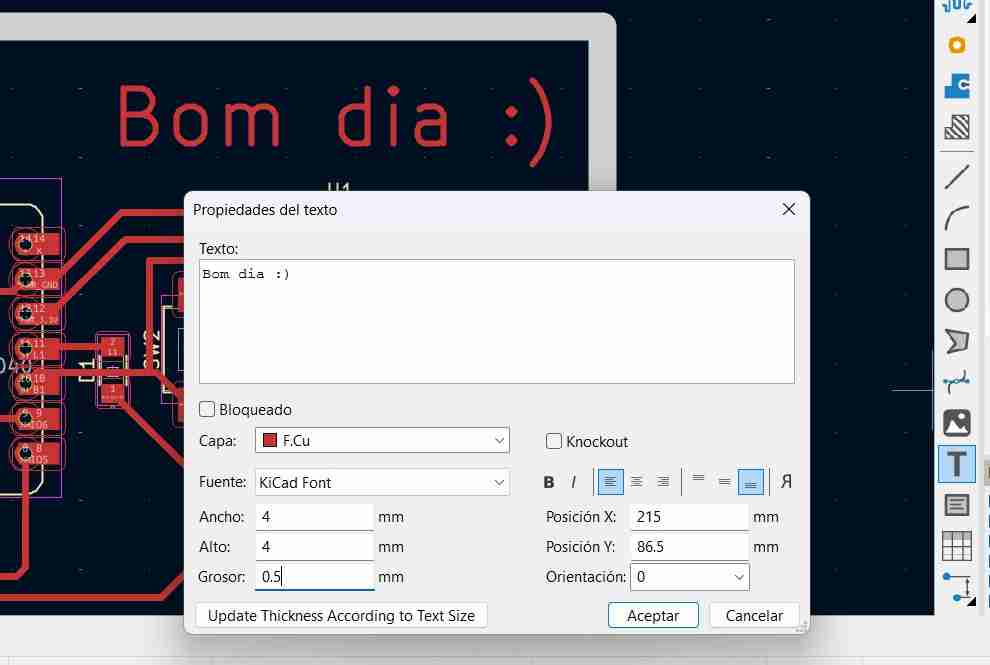Apply italic formatting to text
This screenshot has width=990, height=665.
coord(572,481)
